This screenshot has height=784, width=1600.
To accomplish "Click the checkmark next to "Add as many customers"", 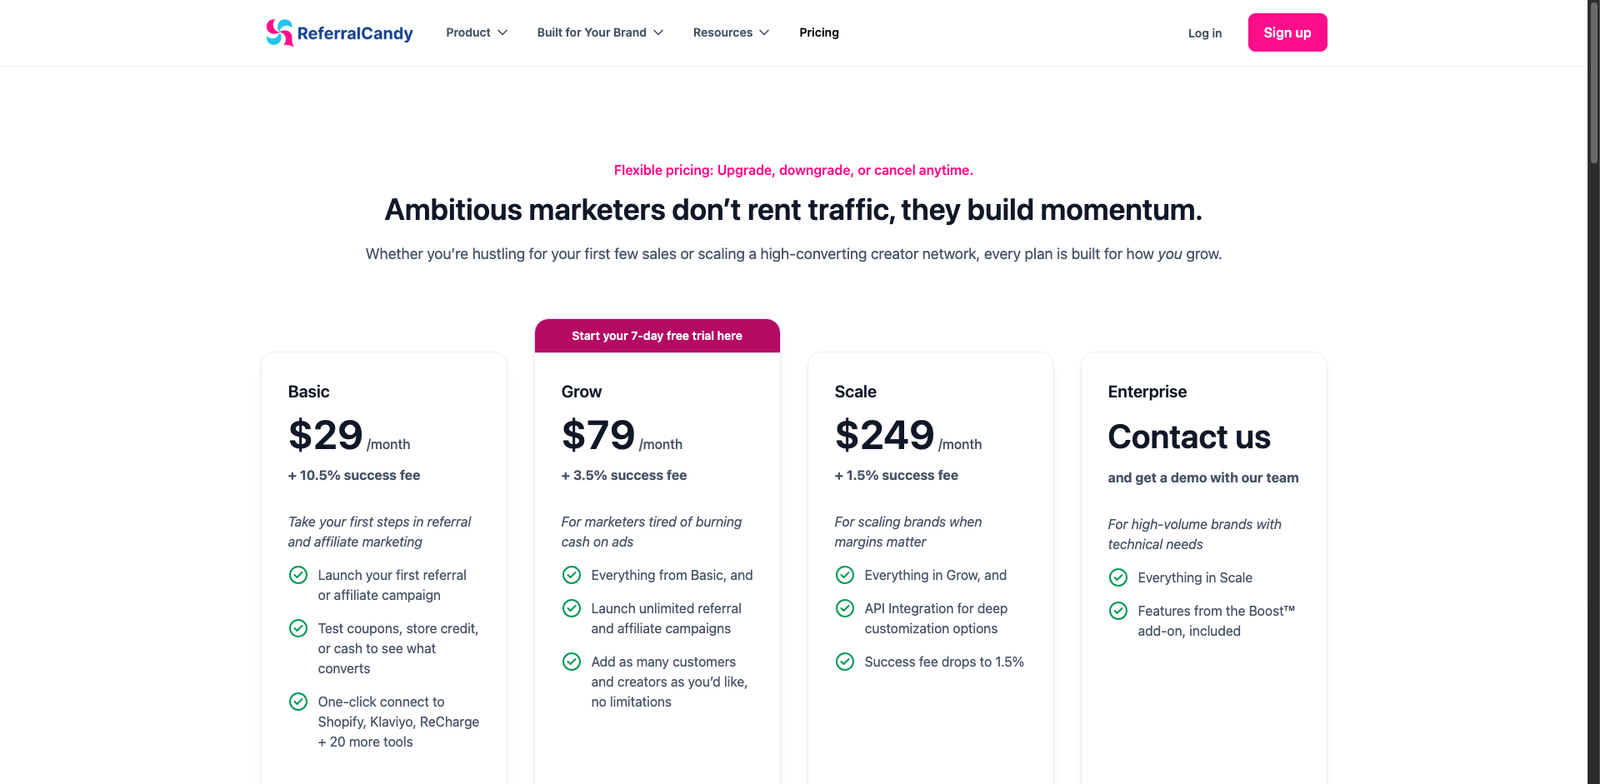I will click(x=572, y=662).
